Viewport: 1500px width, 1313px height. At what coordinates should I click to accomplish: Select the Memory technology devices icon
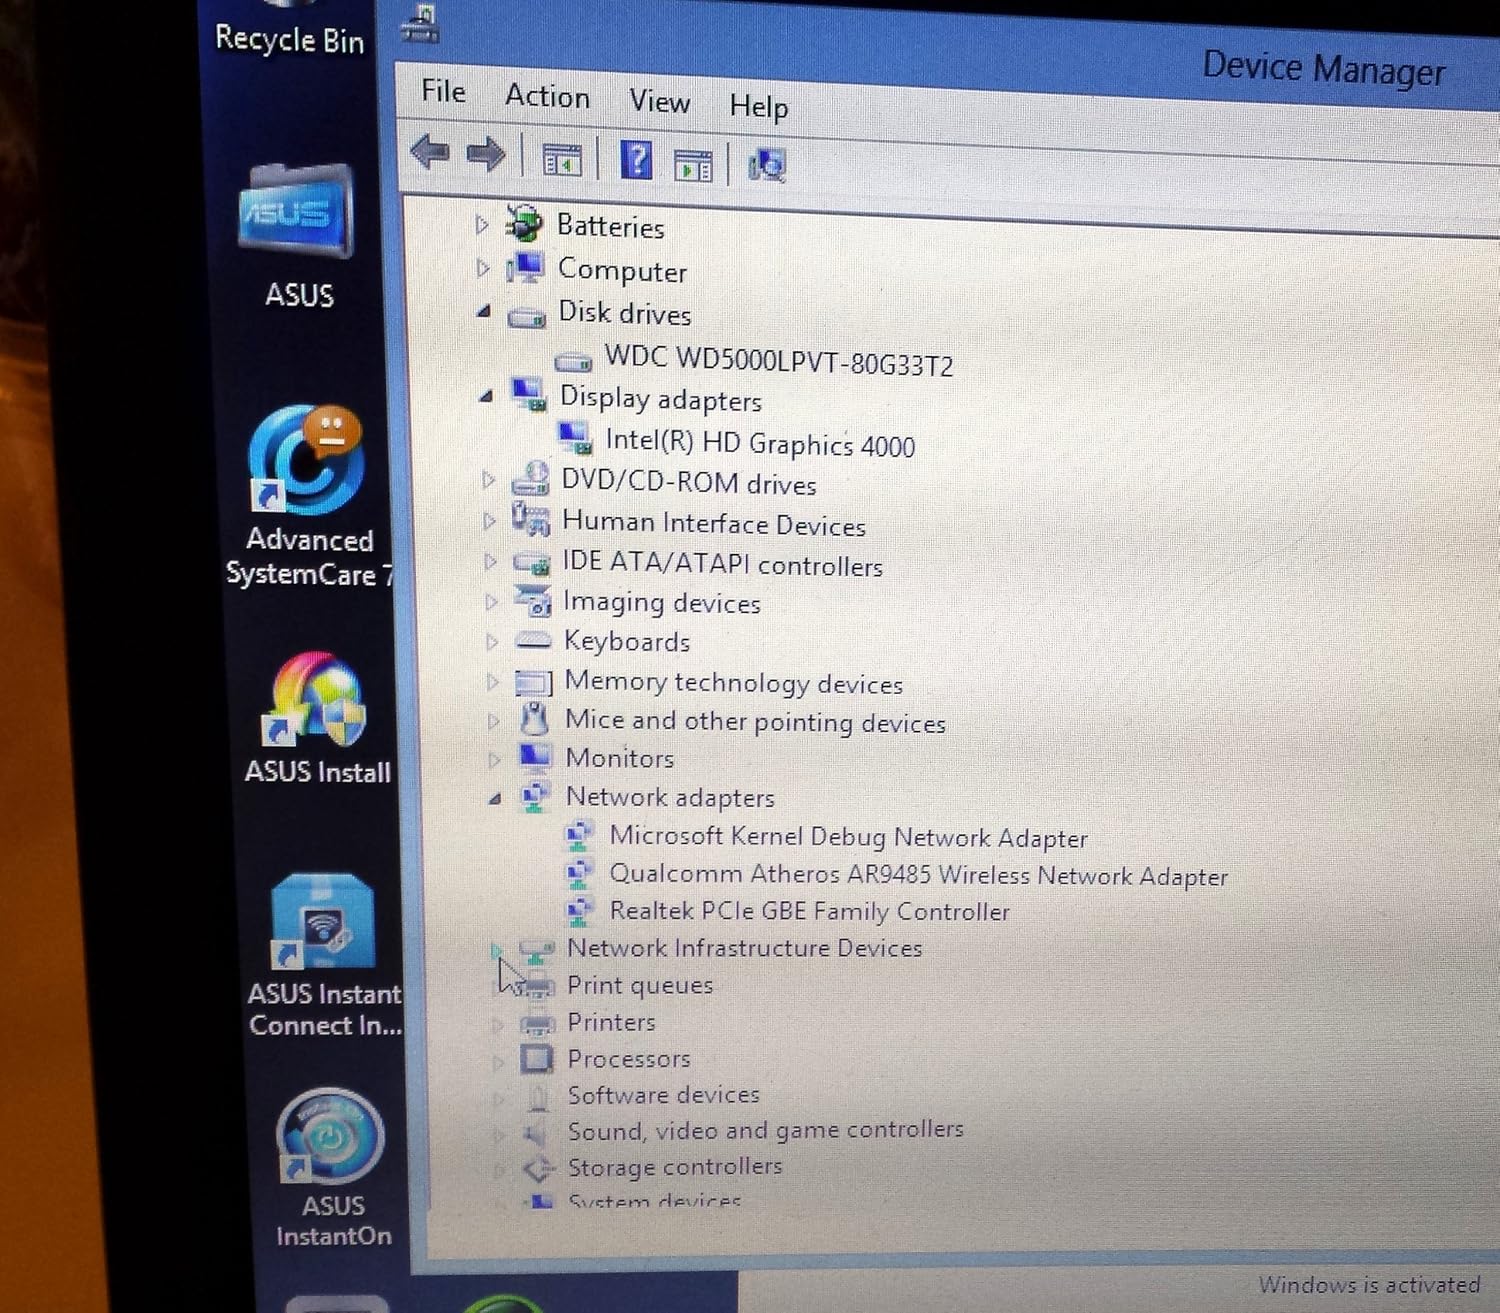pyautogui.click(x=534, y=682)
